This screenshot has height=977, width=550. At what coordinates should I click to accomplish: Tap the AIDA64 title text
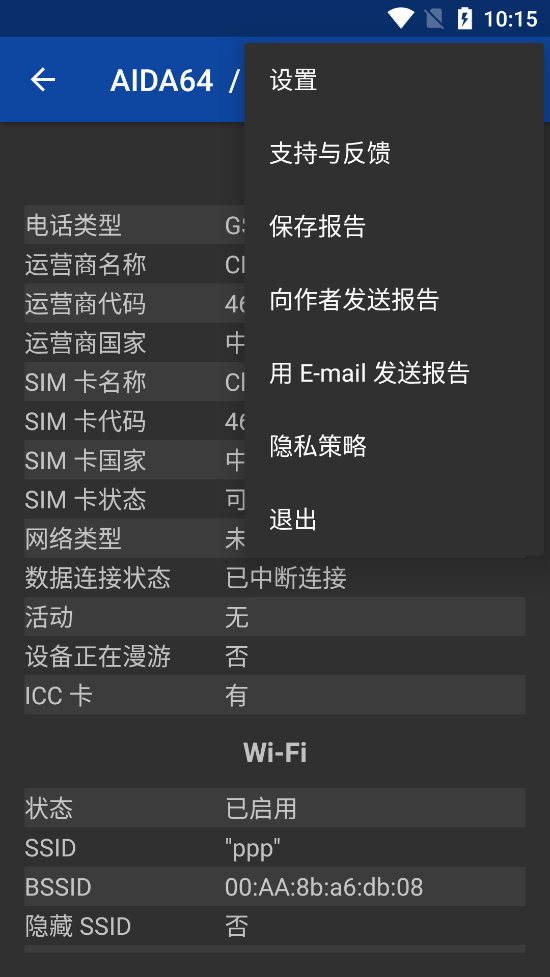pyautogui.click(x=162, y=80)
